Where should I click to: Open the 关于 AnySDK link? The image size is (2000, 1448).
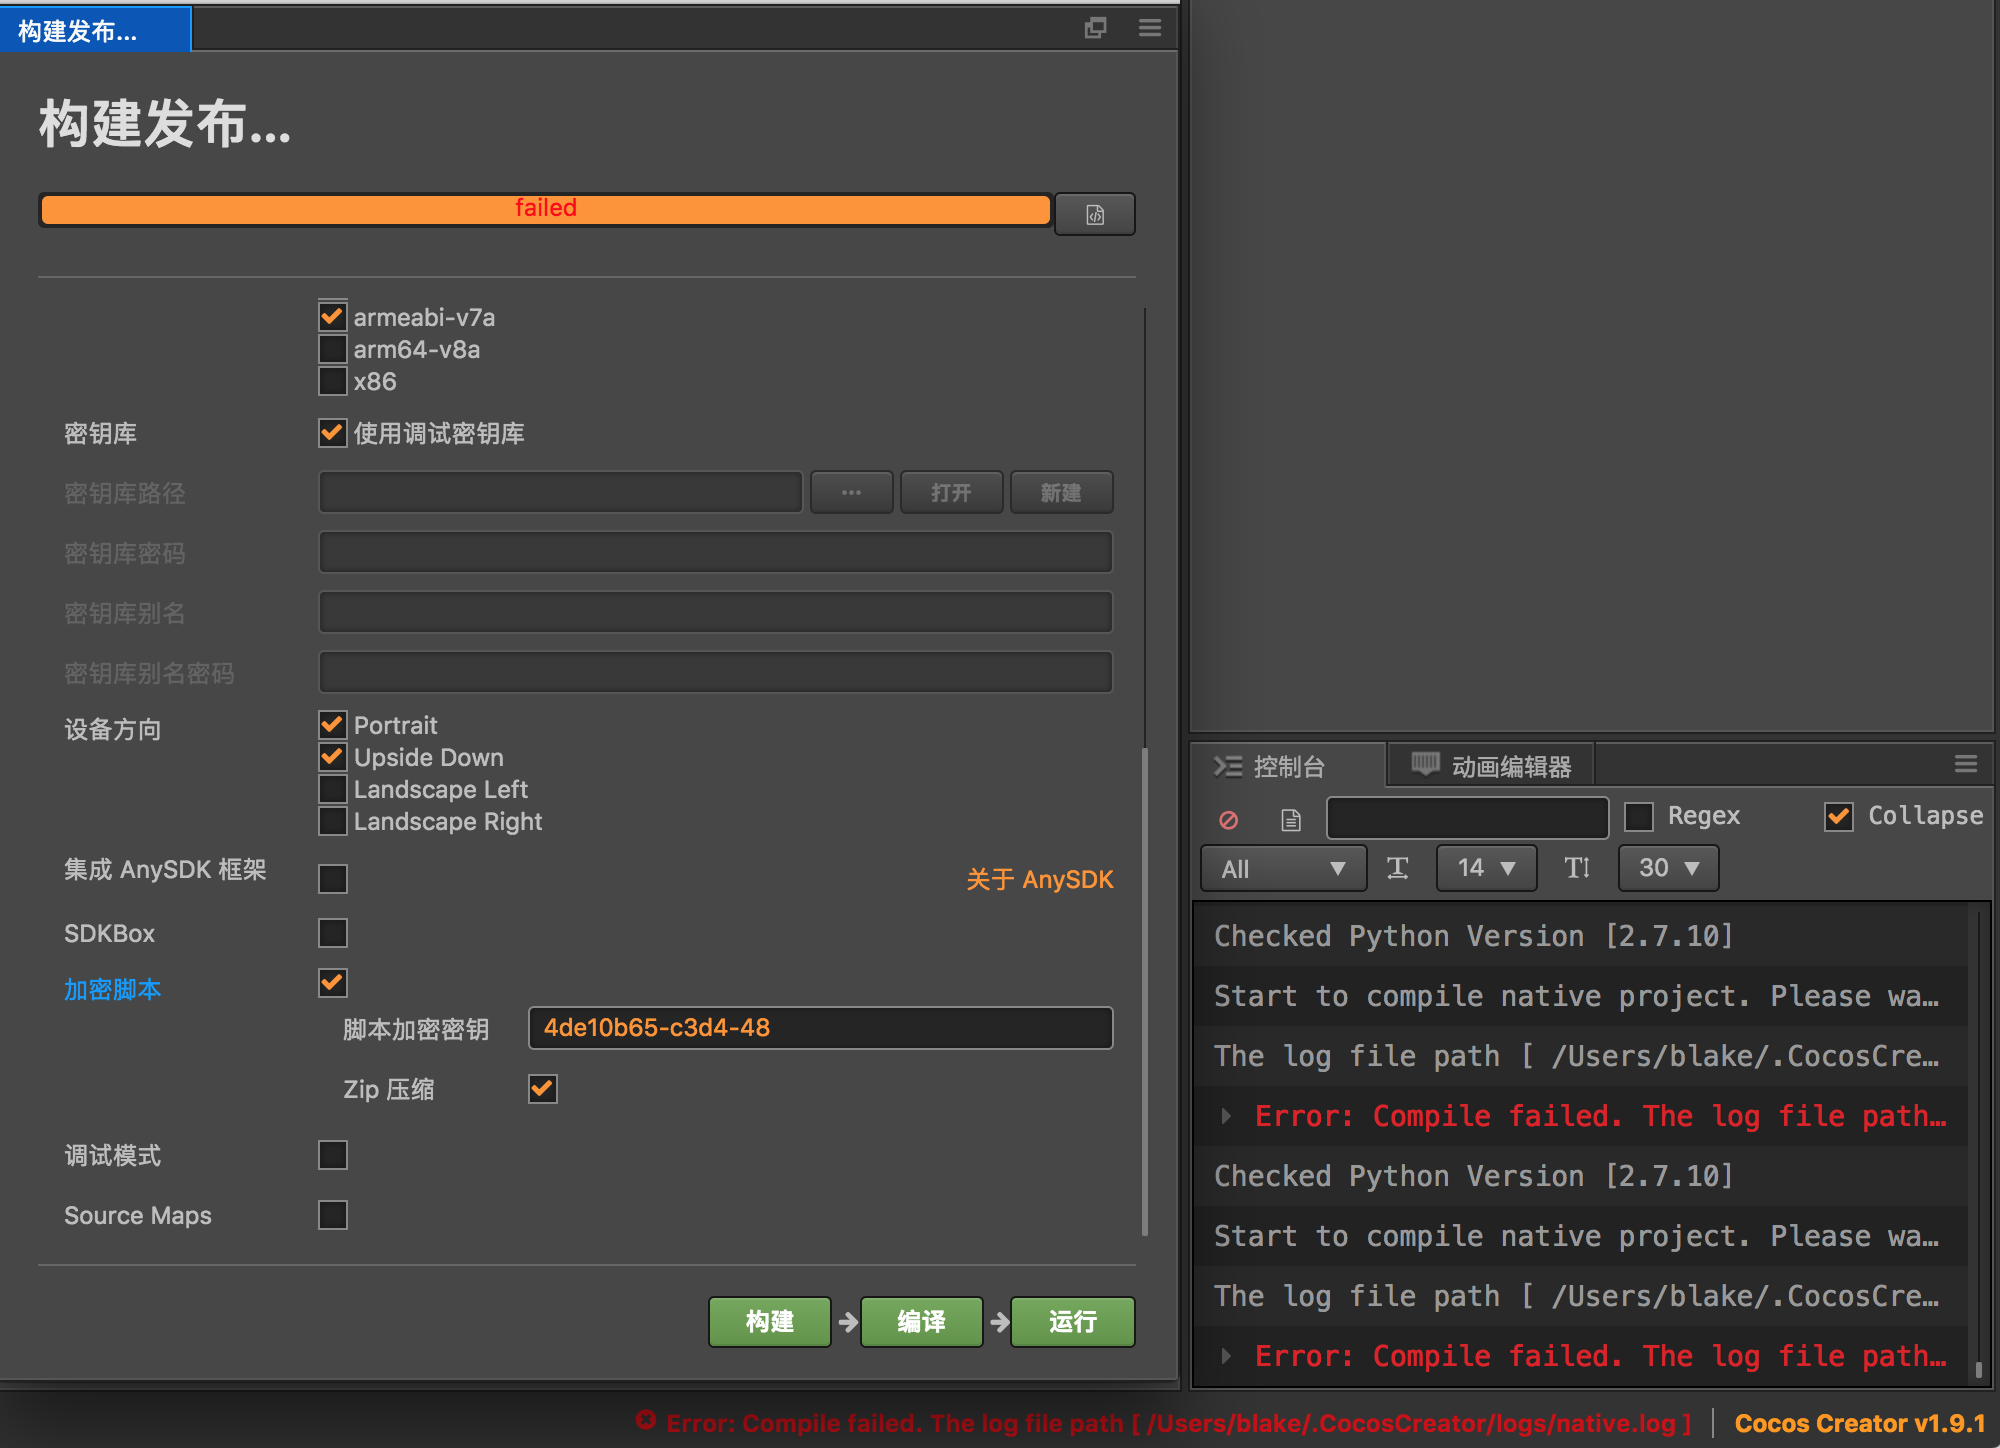point(1039,879)
